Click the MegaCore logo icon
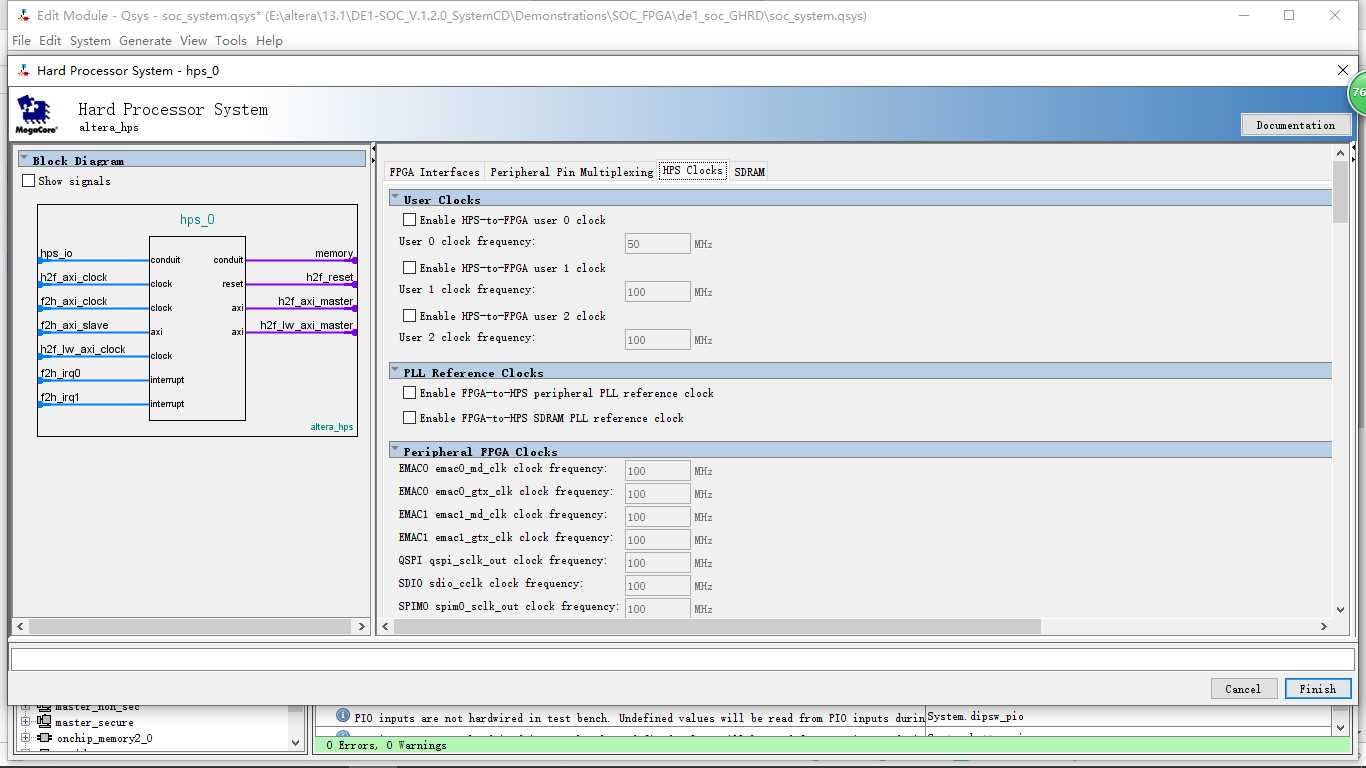1366x768 pixels. [x=36, y=115]
